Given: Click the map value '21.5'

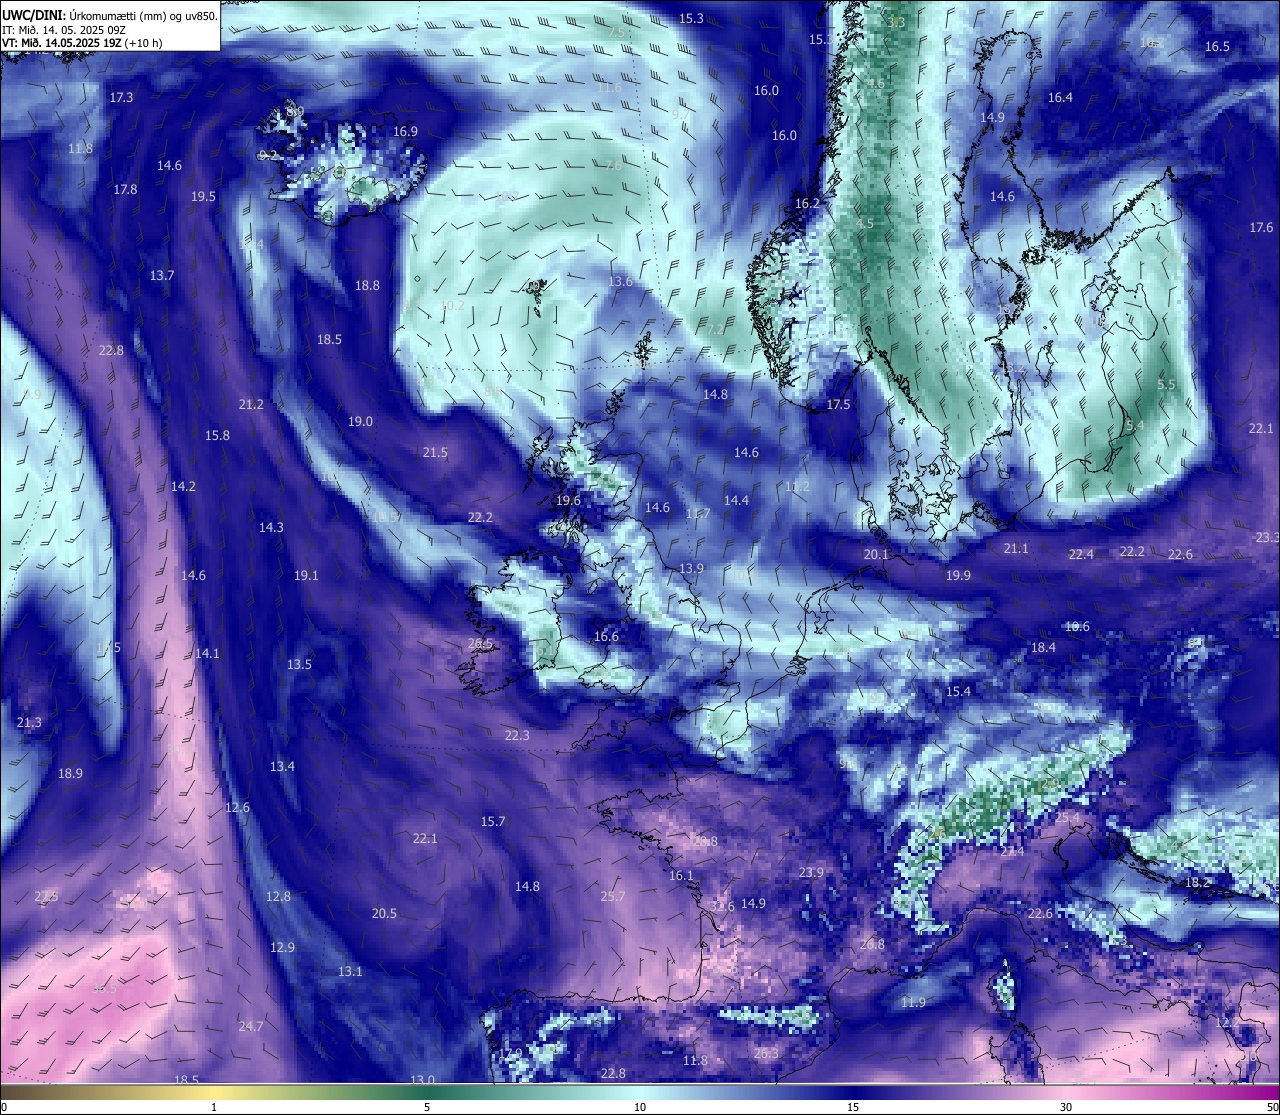Looking at the screenshot, I should click(435, 452).
